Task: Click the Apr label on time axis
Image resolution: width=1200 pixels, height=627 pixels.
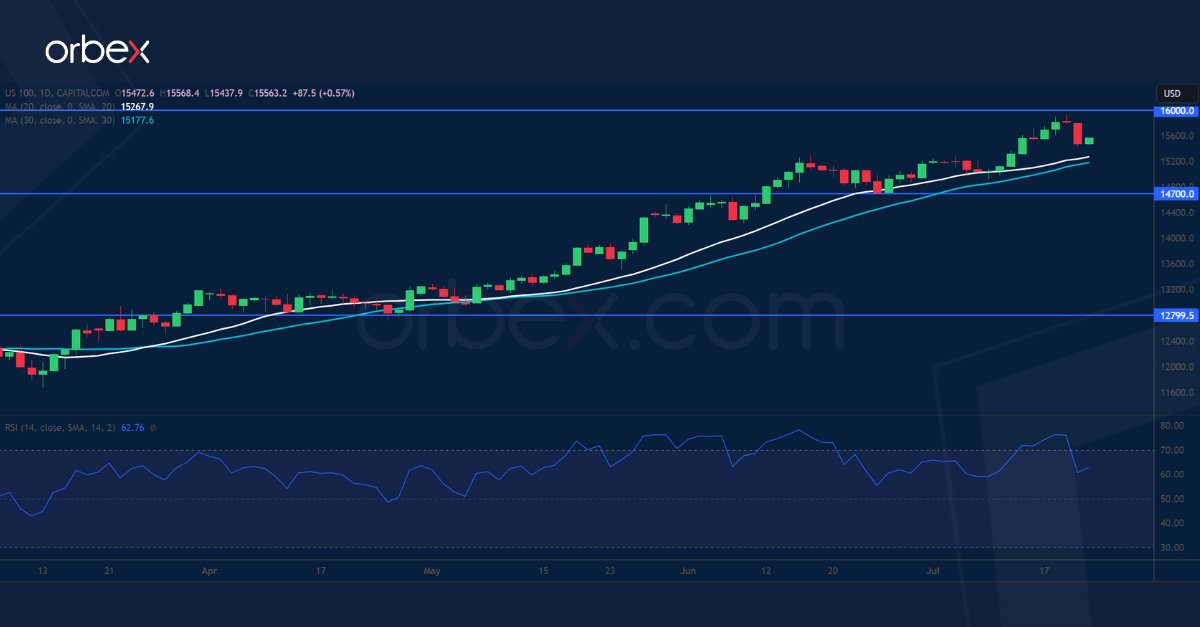Action: pos(209,571)
